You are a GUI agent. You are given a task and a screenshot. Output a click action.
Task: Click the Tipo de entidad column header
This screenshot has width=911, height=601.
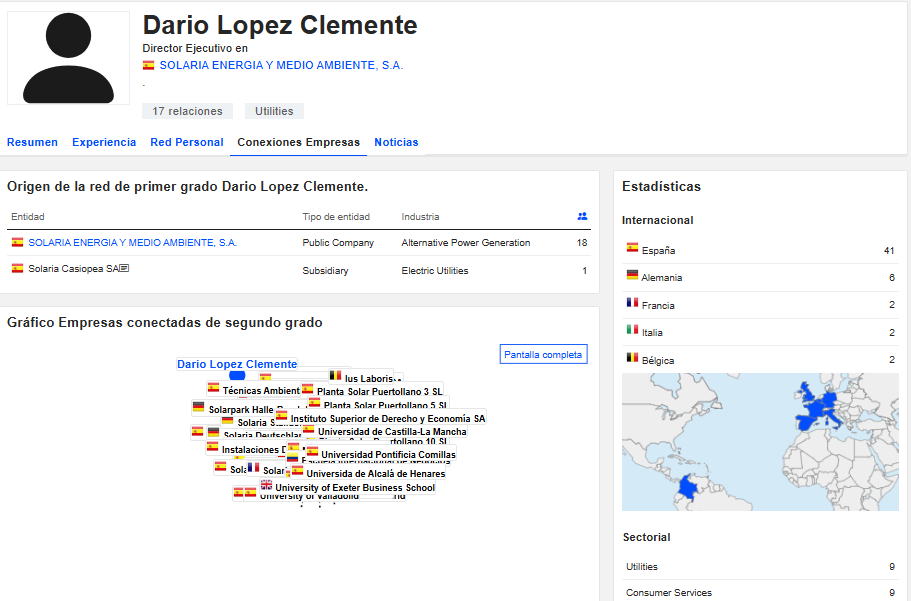[336, 216]
